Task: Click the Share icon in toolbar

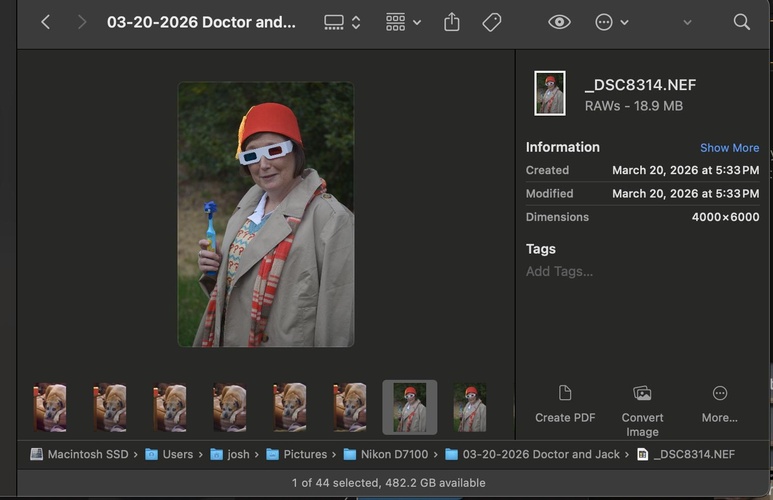Action: click(452, 22)
